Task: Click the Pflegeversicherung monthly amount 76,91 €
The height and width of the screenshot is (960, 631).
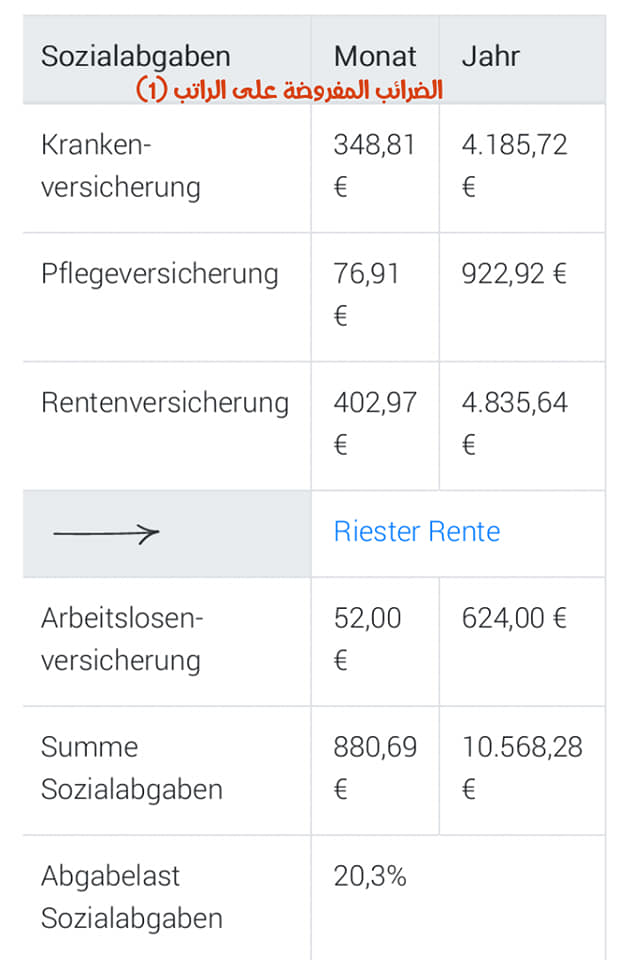Action: [x=366, y=294]
